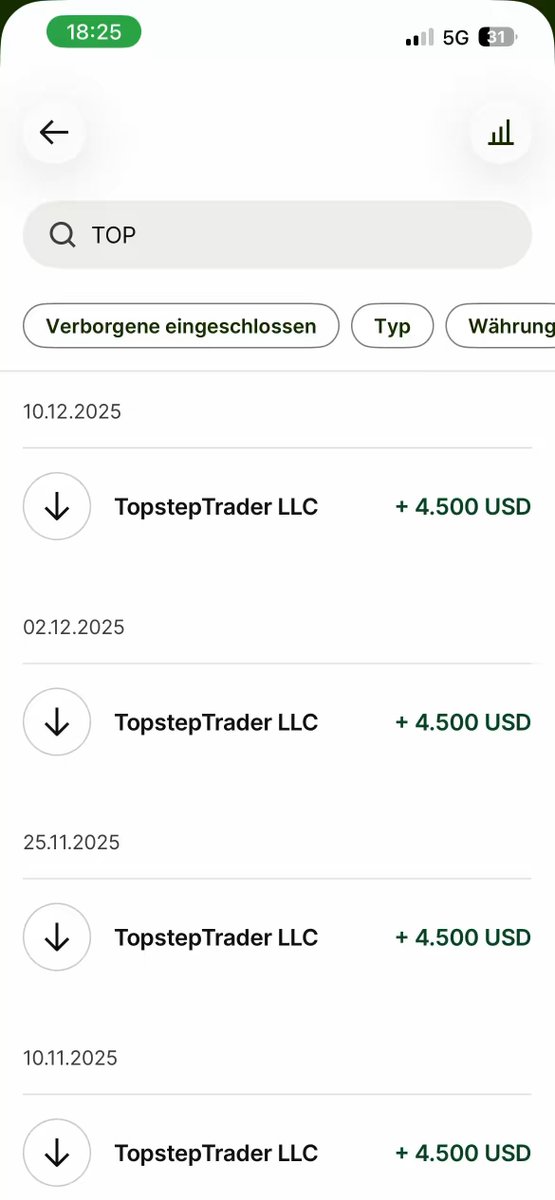This screenshot has height=1200, width=555.
Task: Open the Typ filter dropdown
Action: 393,326
